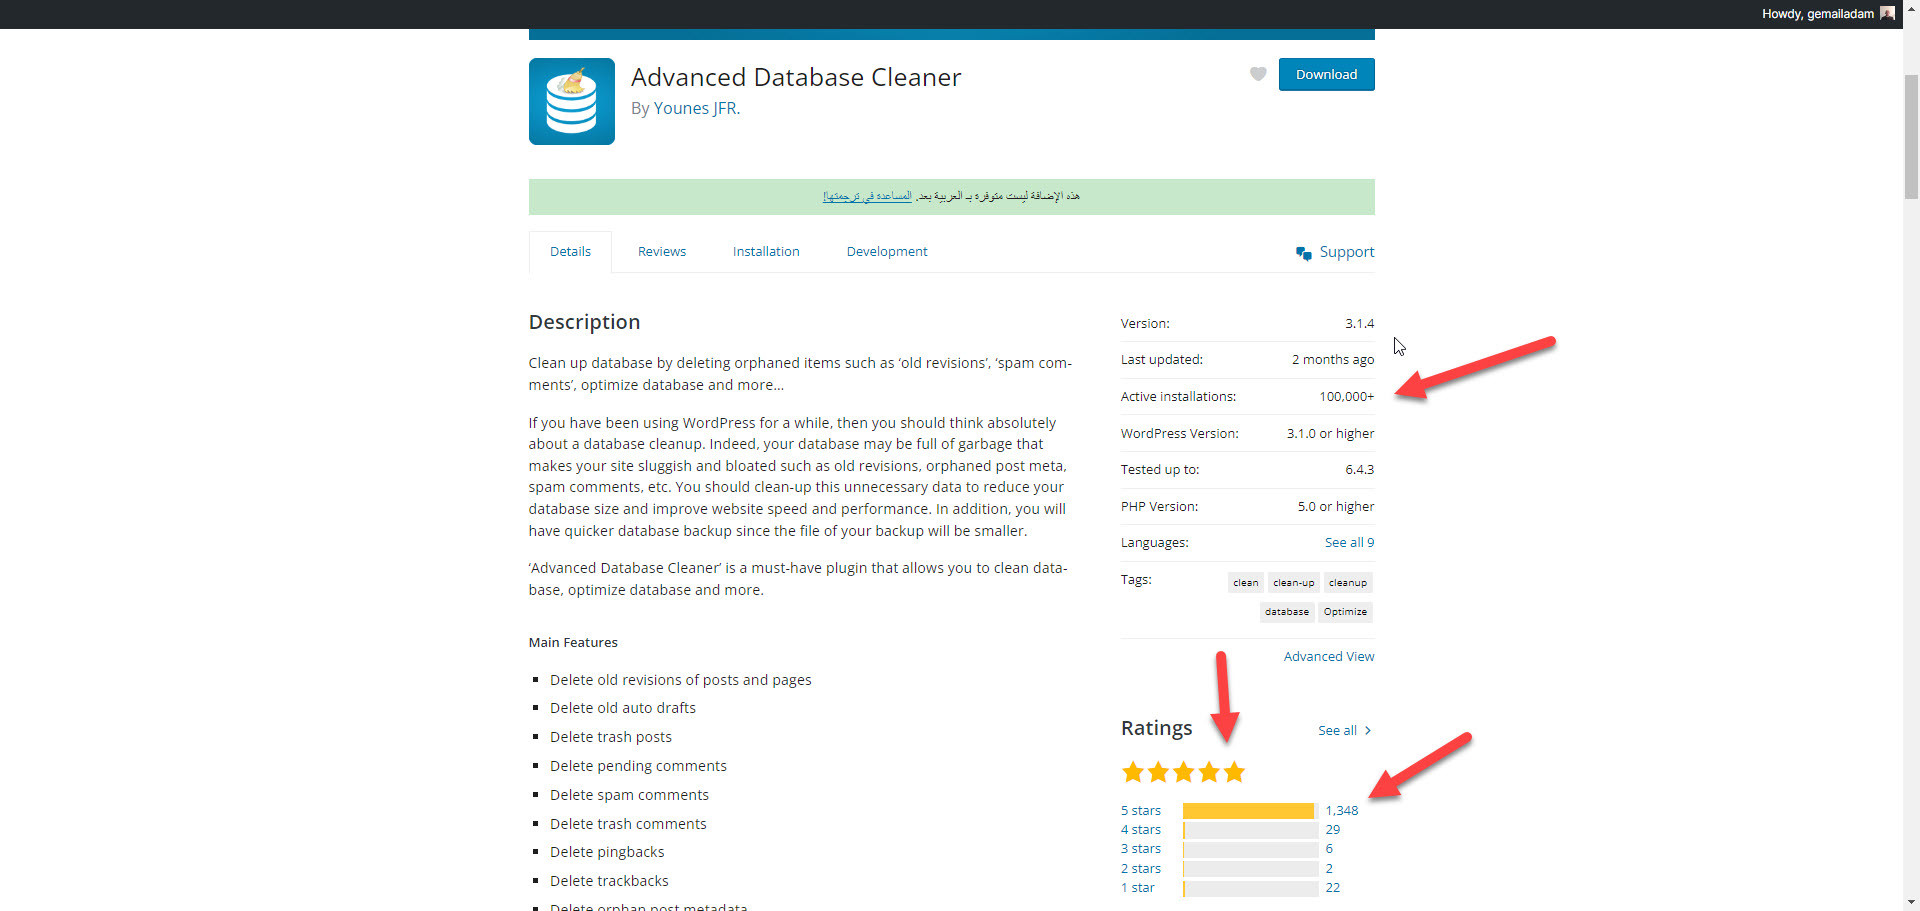
Task: Click the Advanced Database Cleaner plugin icon
Action: coord(571,101)
